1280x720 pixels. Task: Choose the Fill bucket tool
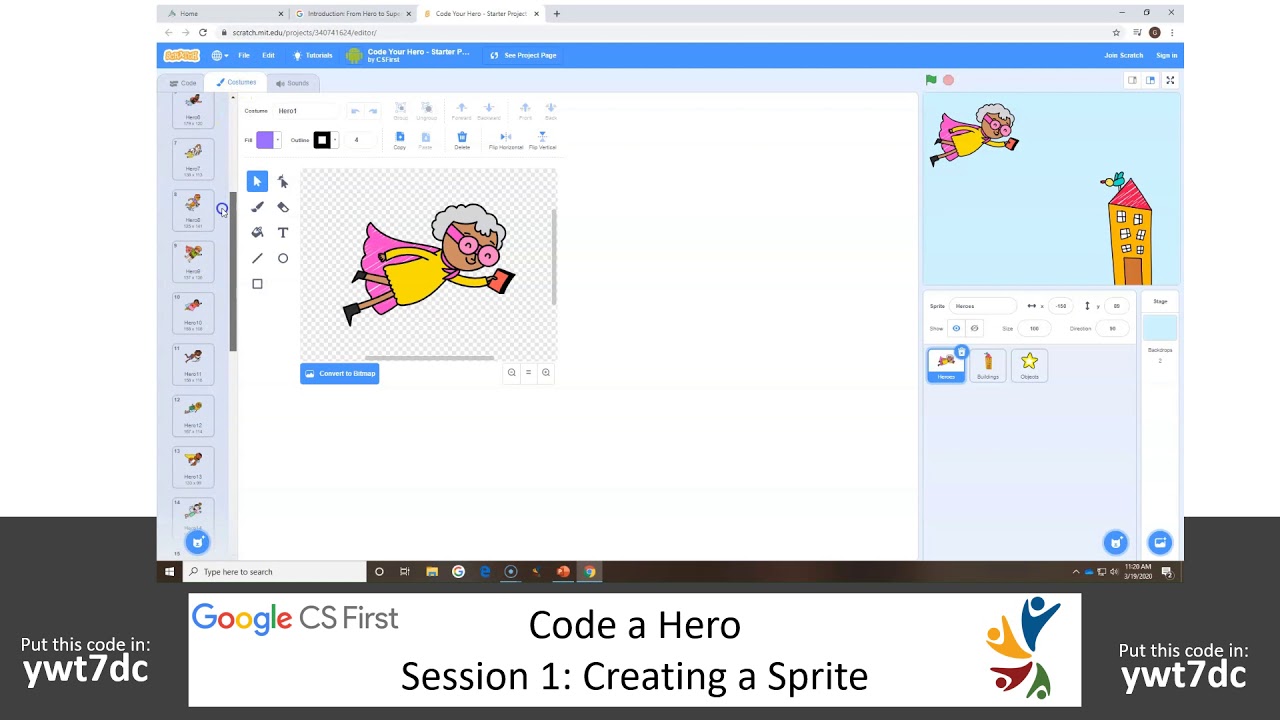257,232
